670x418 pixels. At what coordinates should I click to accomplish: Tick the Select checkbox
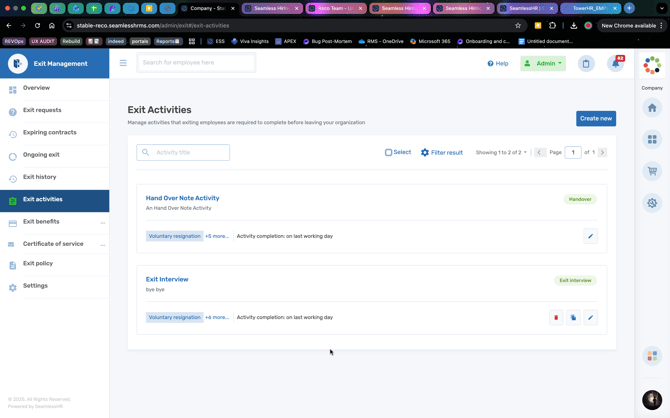pos(389,152)
